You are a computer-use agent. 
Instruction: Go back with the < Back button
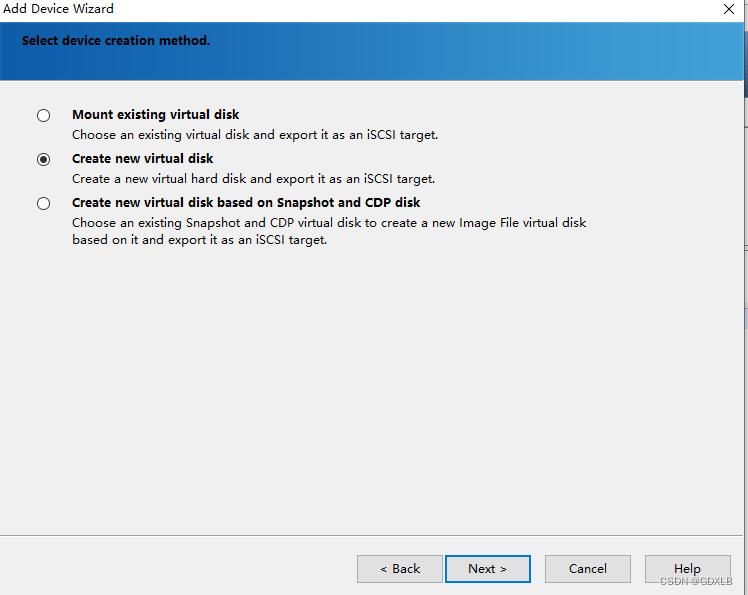click(x=400, y=569)
